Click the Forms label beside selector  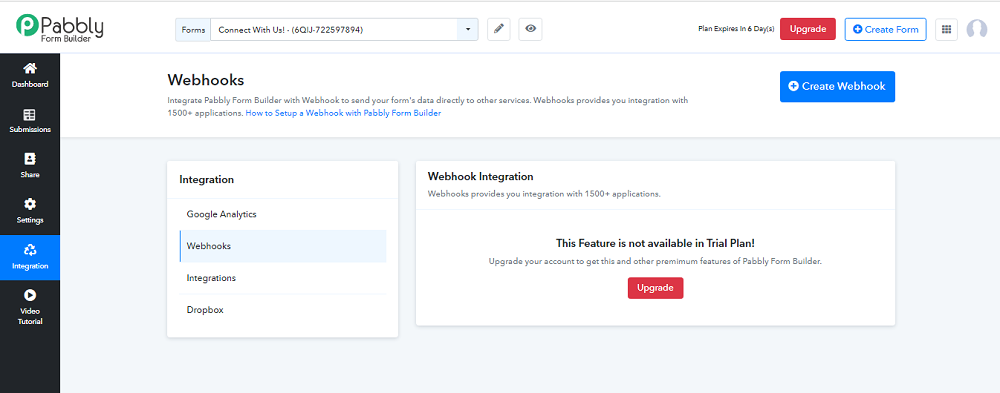pyautogui.click(x=193, y=29)
